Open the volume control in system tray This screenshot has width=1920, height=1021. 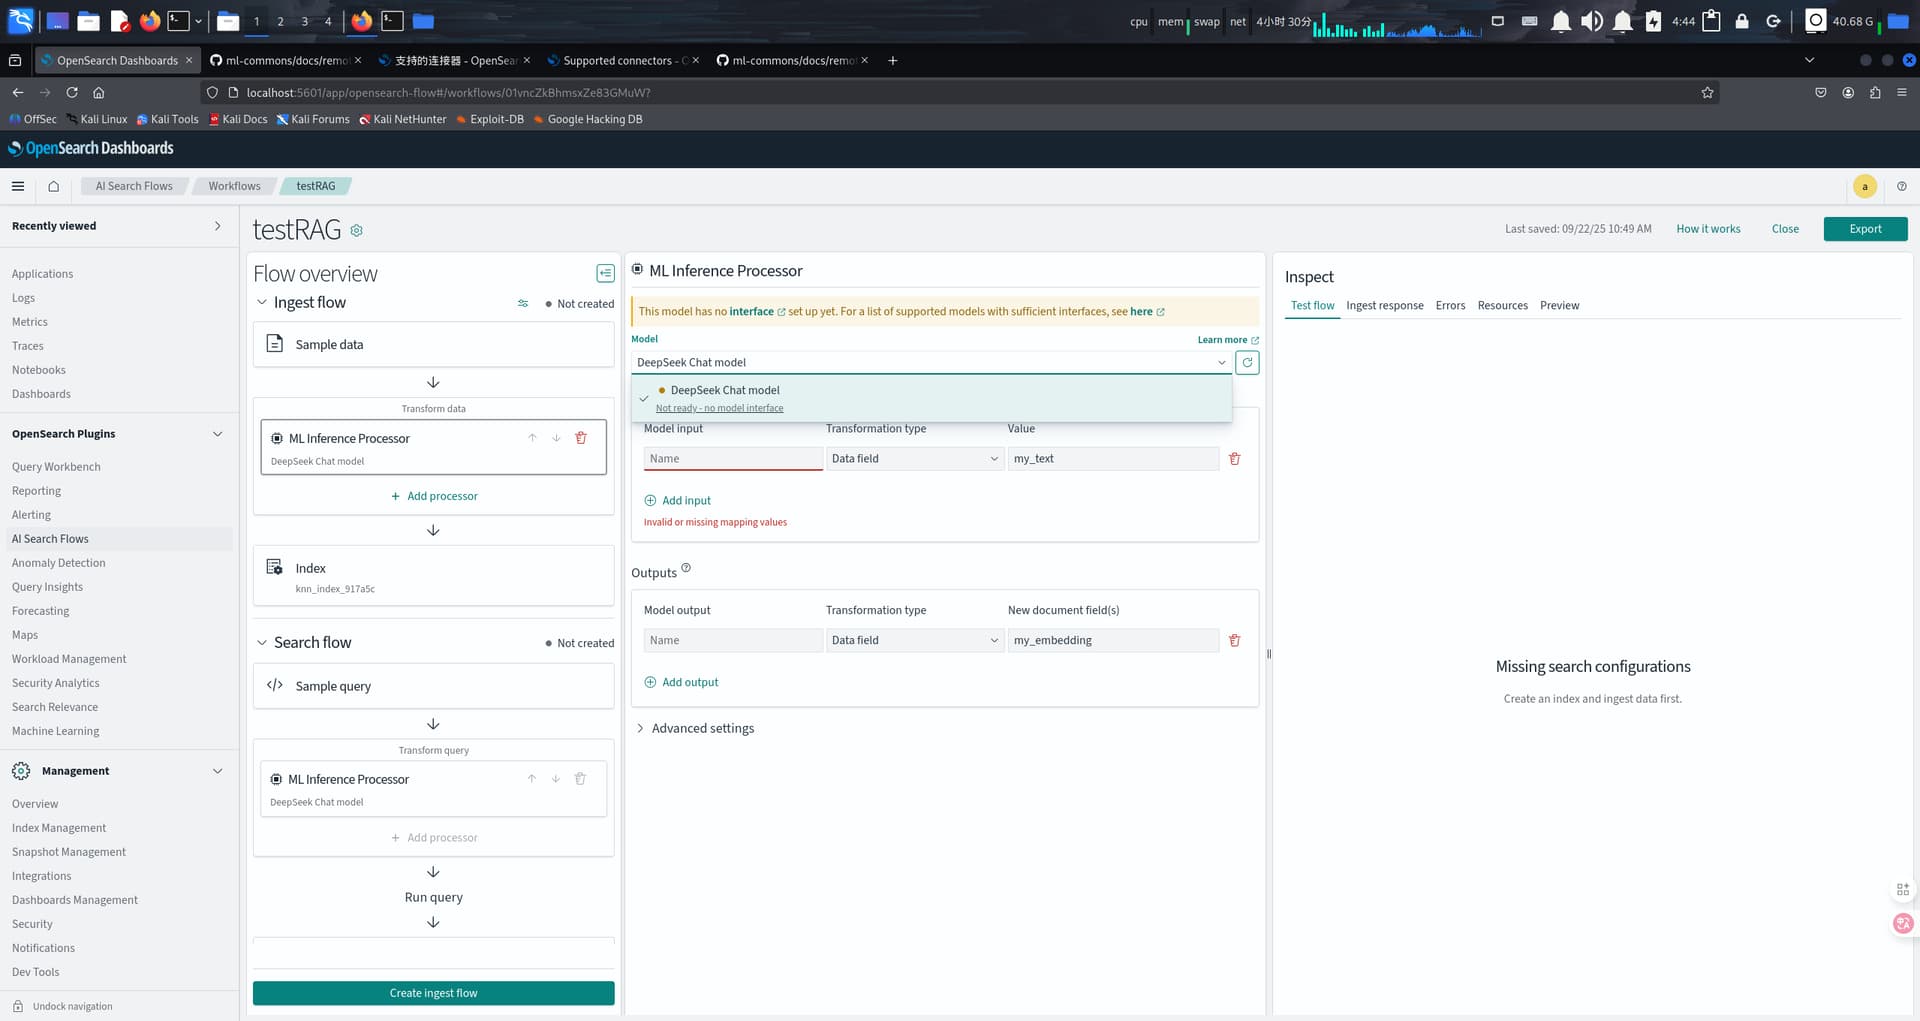click(x=1591, y=21)
